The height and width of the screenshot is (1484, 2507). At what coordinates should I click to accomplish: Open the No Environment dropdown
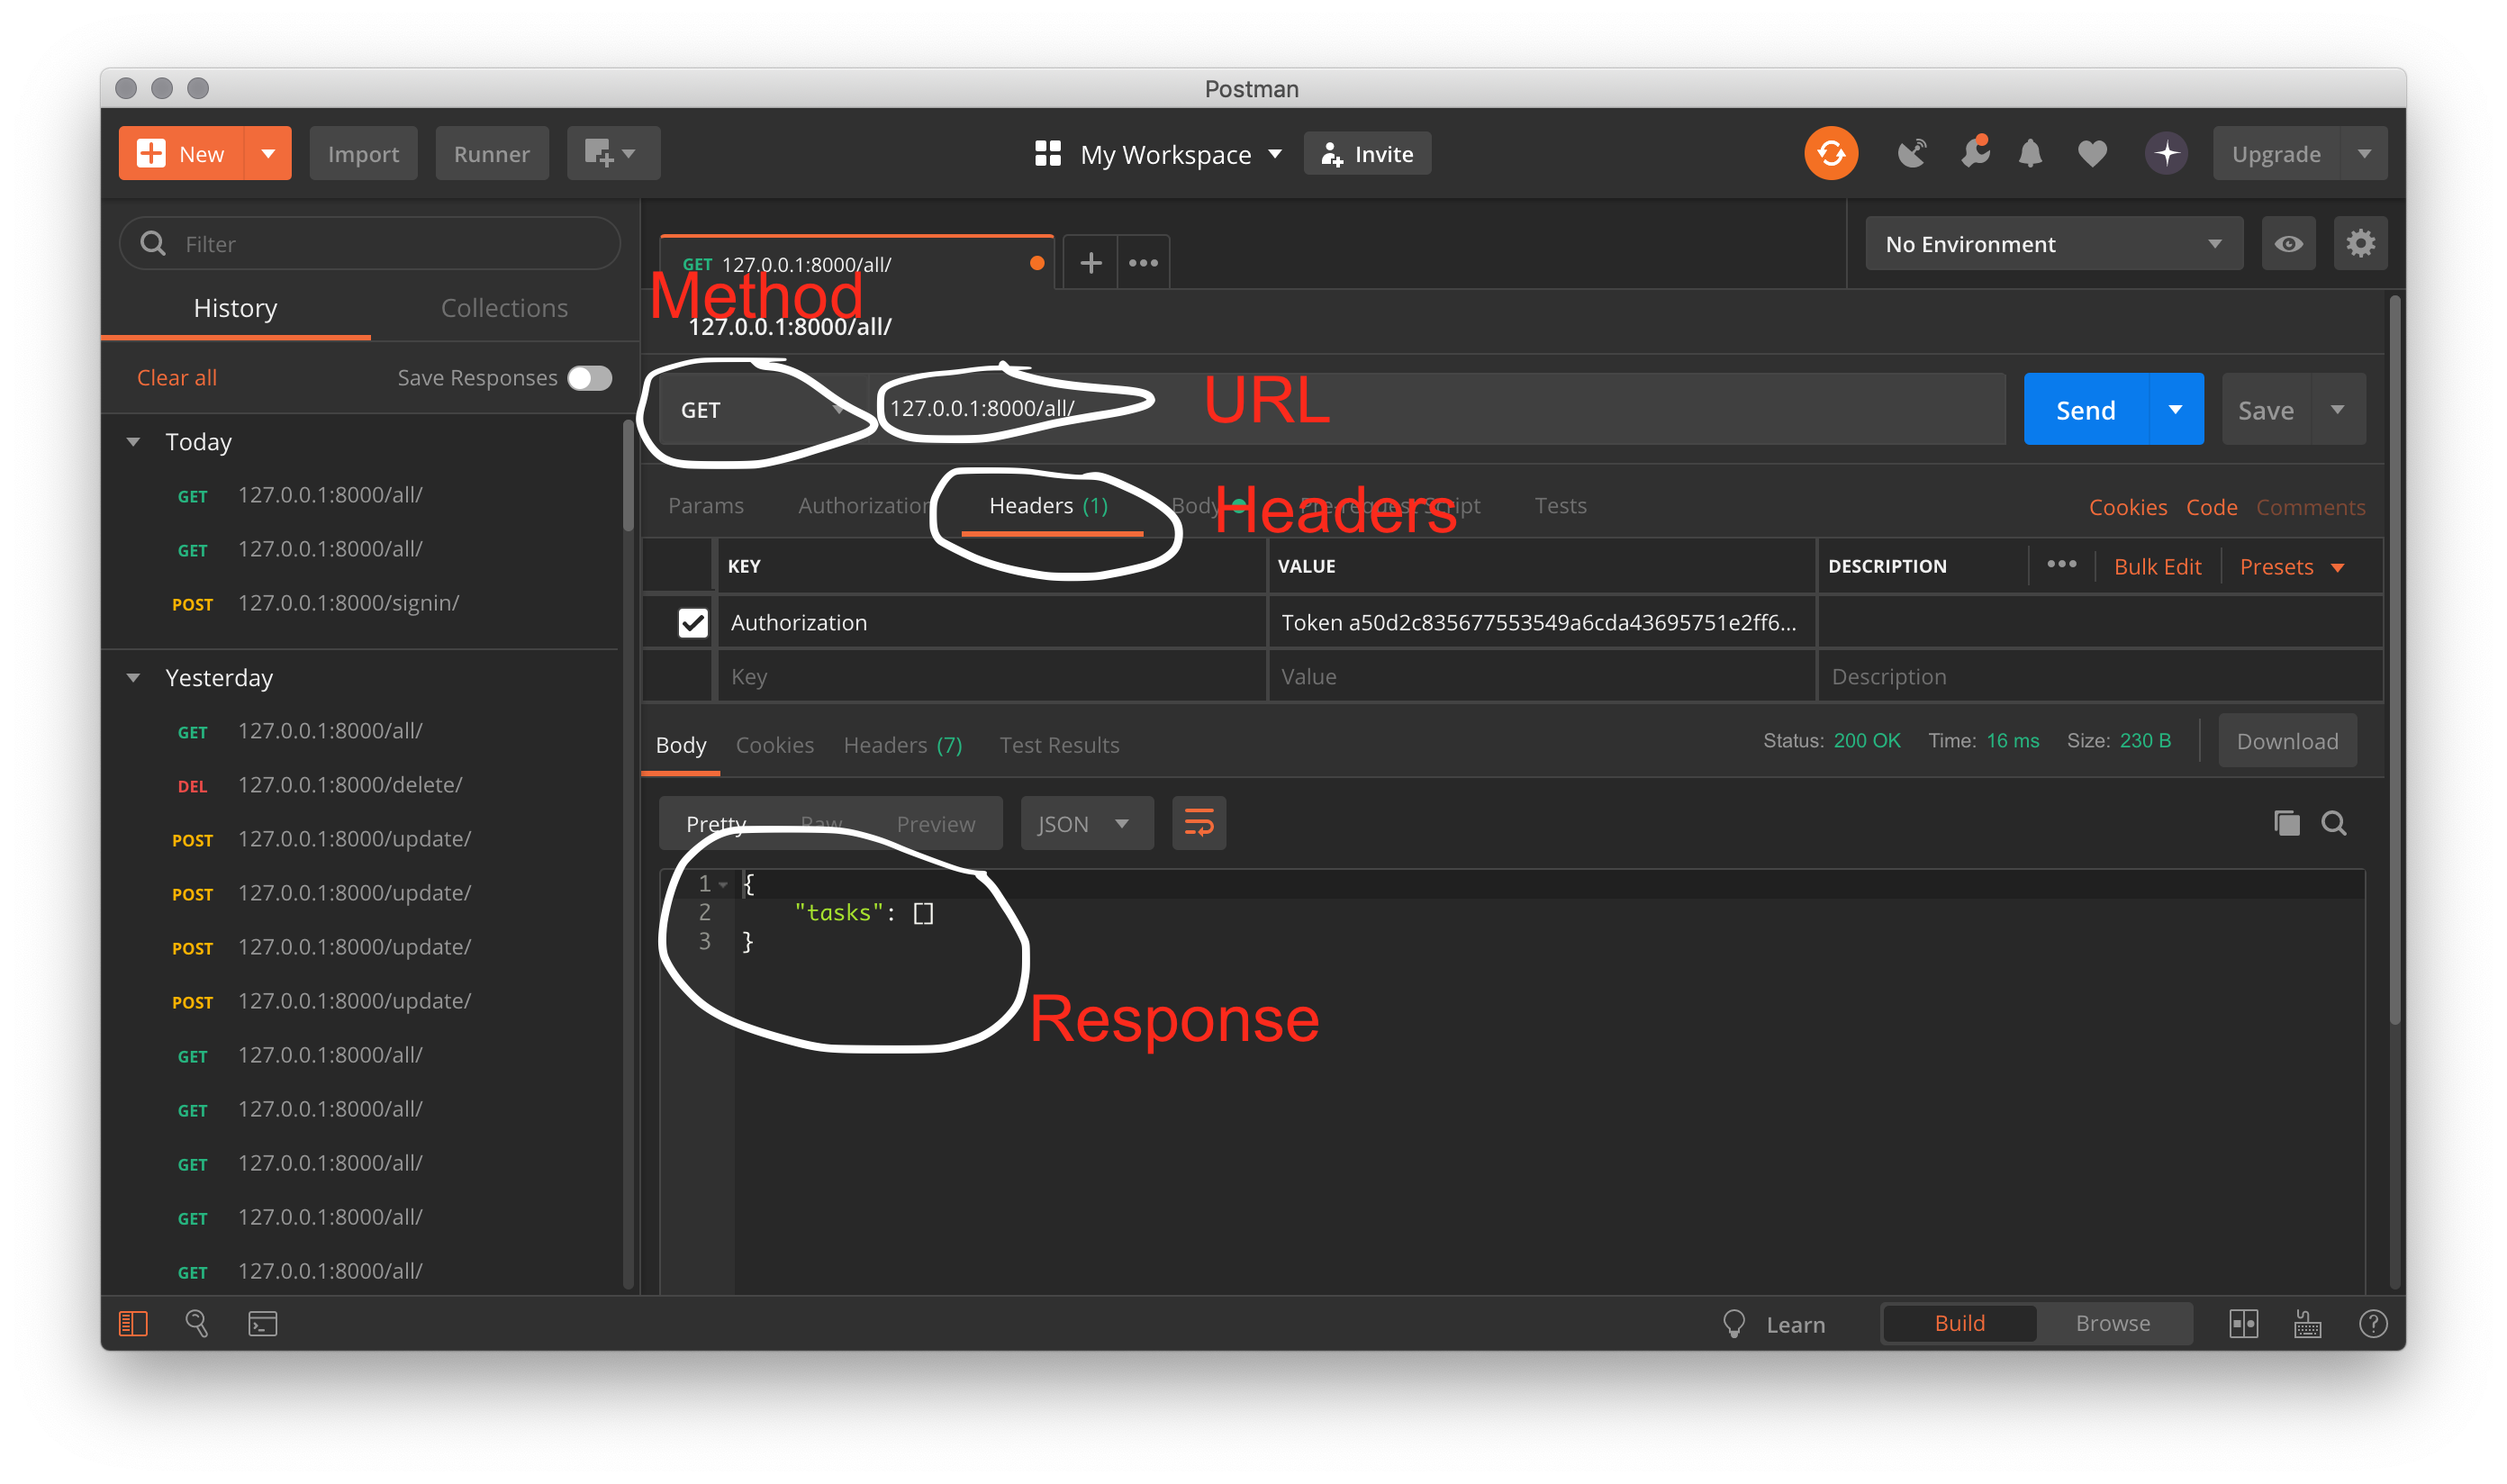tap(2053, 244)
